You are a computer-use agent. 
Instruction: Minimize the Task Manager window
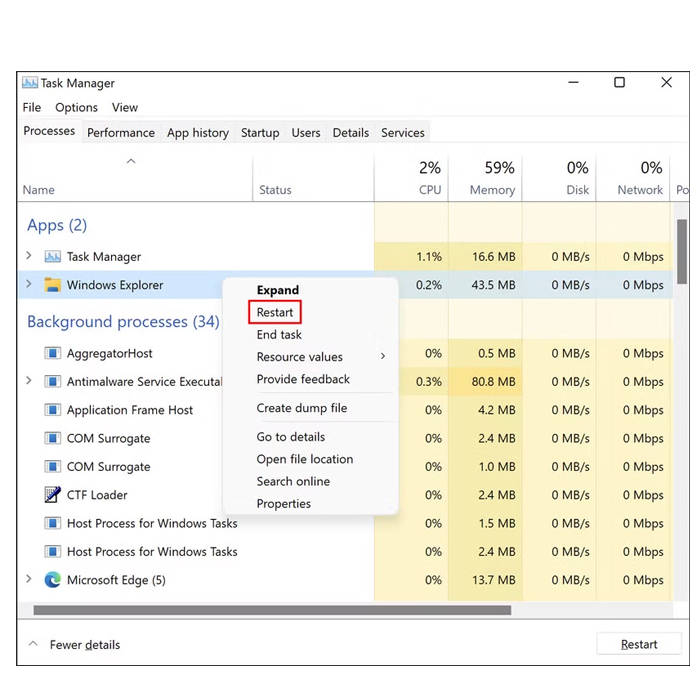pos(574,83)
